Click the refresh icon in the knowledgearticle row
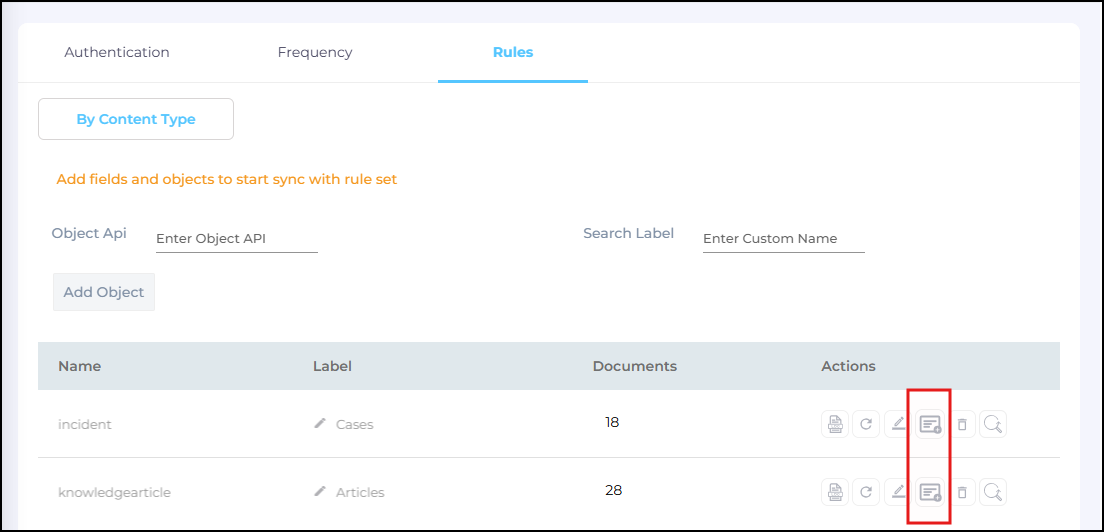The height and width of the screenshot is (532, 1104). (x=866, y=492)
